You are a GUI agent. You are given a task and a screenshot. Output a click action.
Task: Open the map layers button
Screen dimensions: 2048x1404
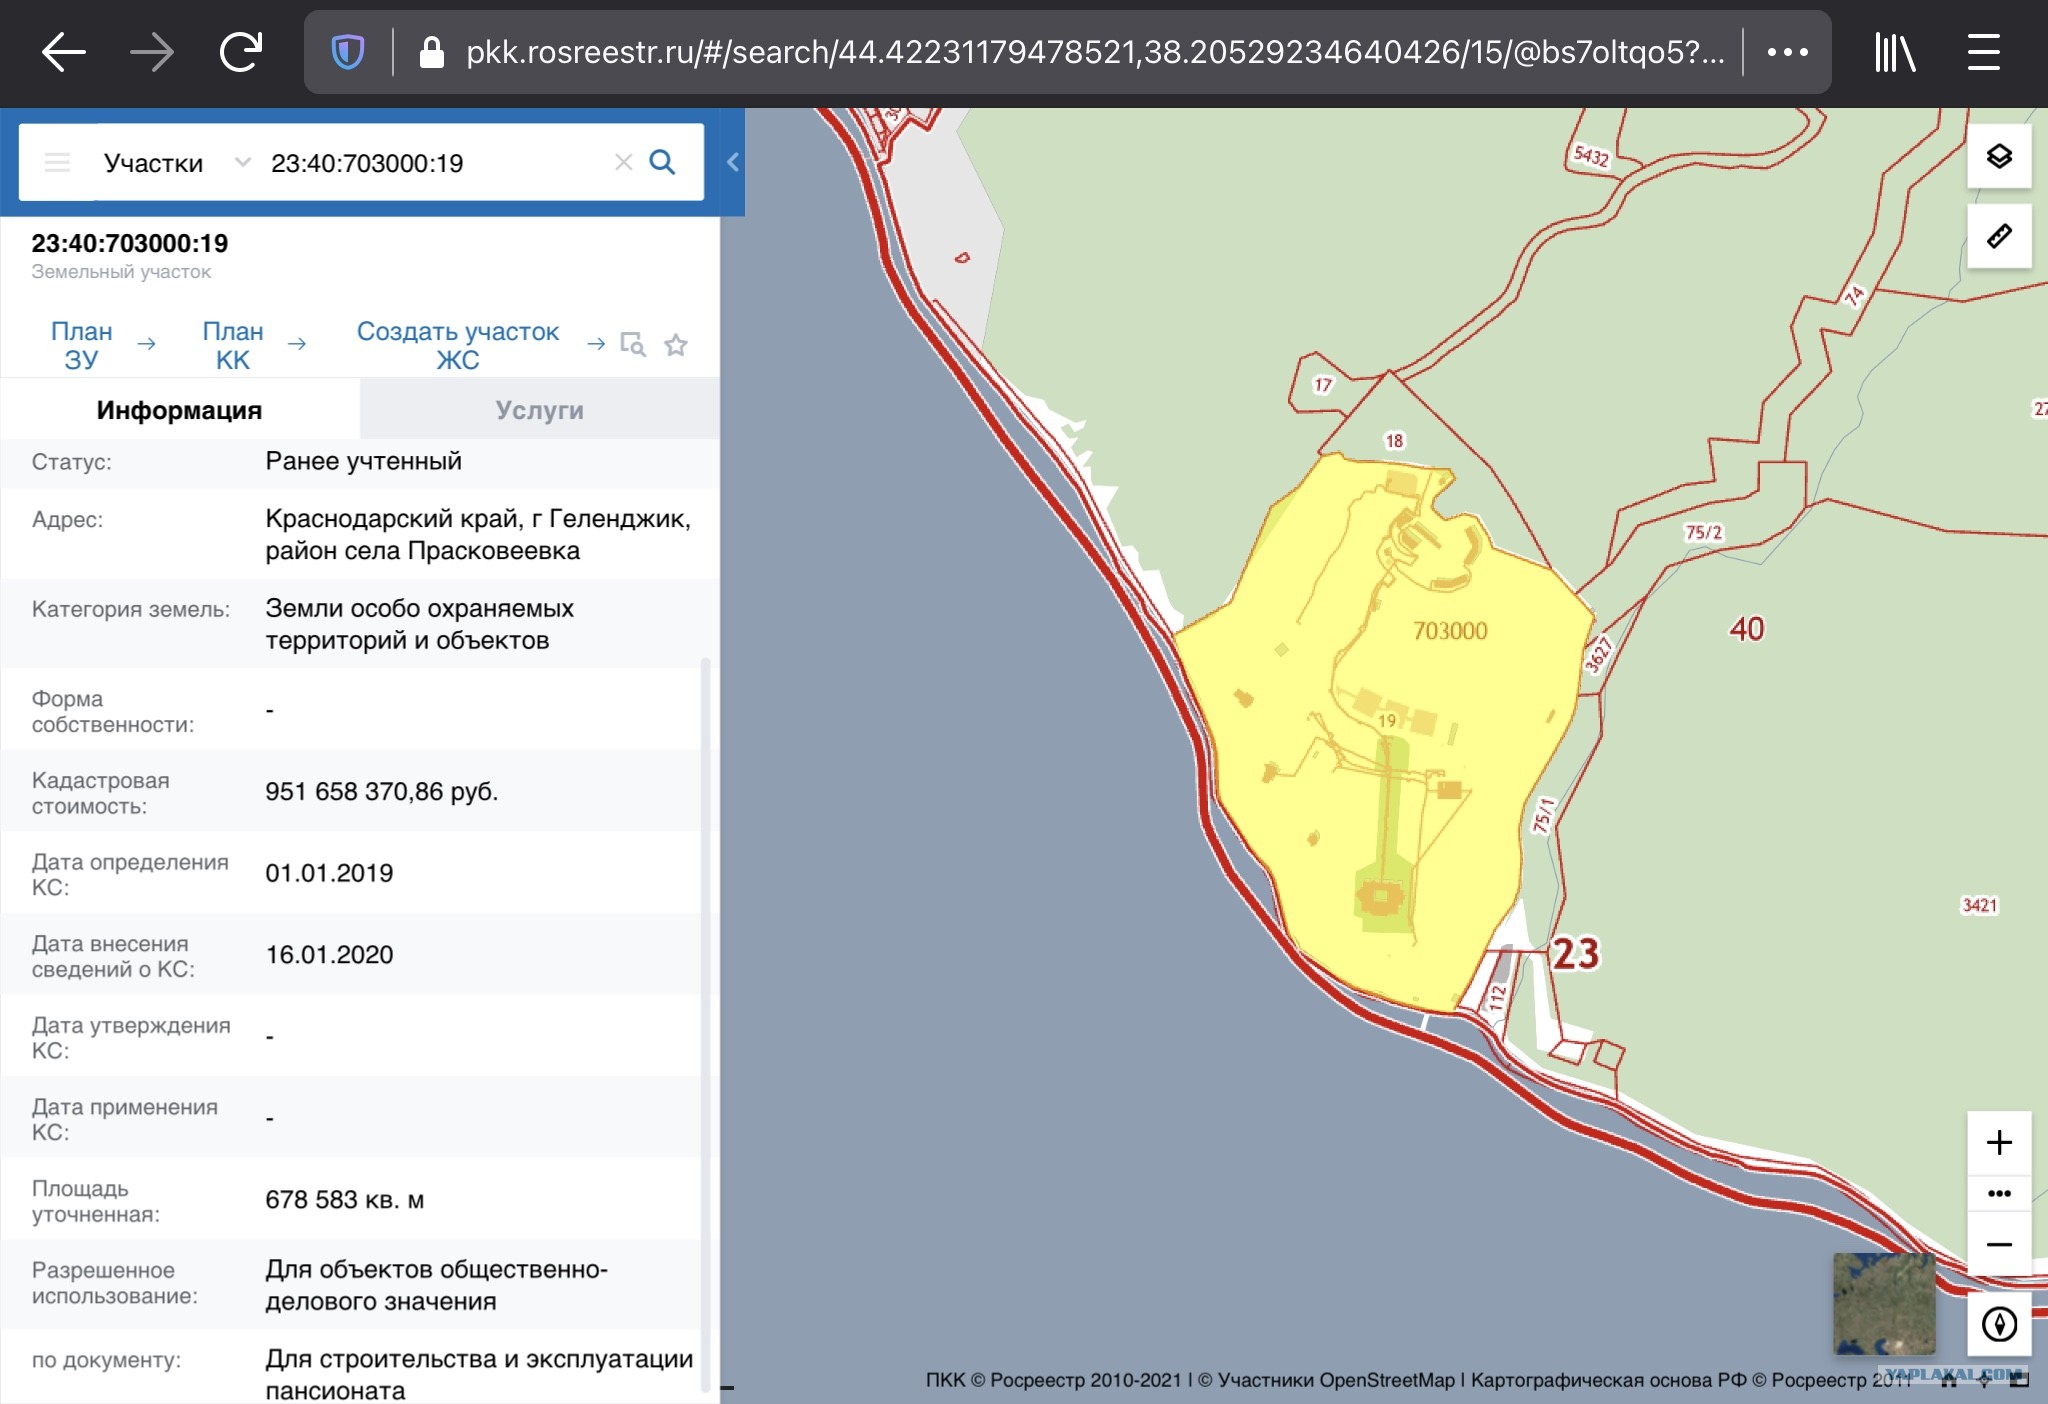[x=1999, y=156]
